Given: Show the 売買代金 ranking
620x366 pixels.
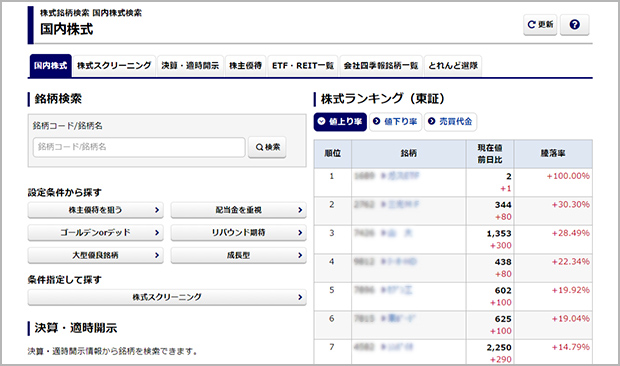Looking at the screenshot, I should point(450,121).
